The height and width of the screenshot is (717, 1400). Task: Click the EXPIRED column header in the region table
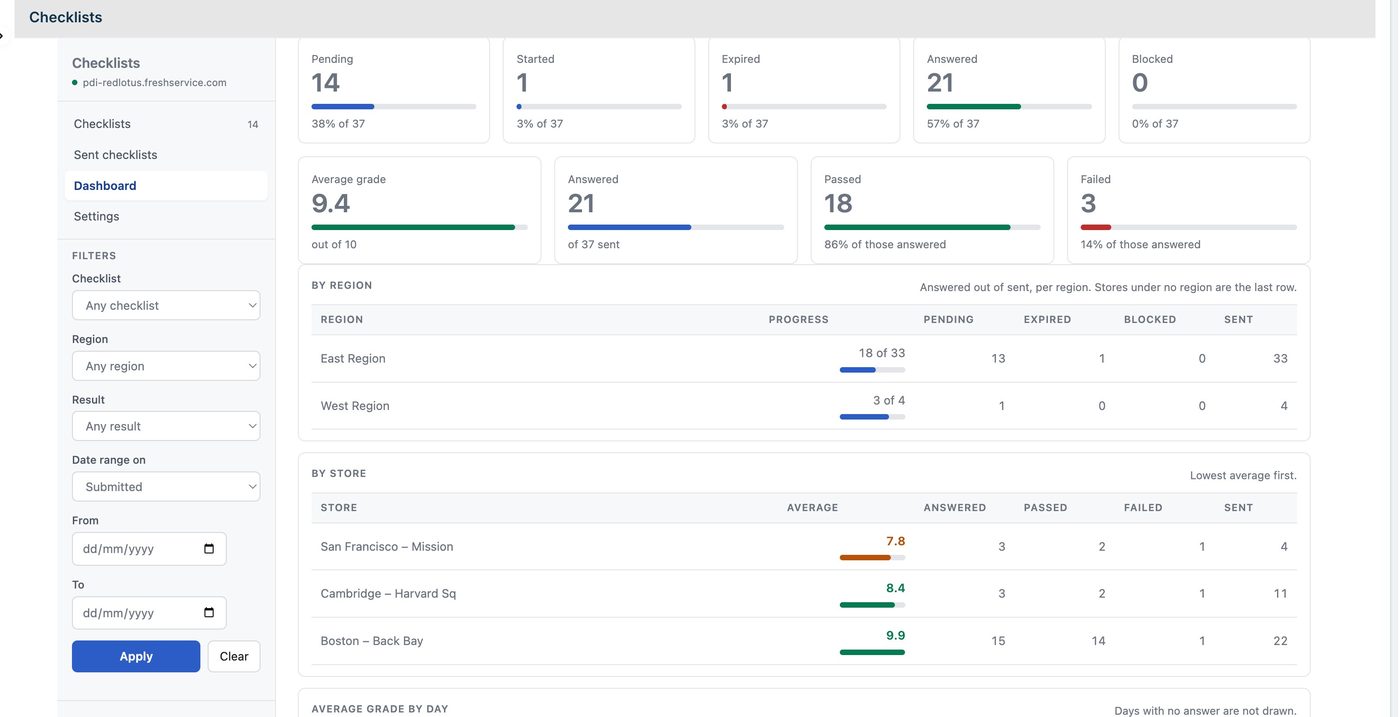click(x=1047, y=320)
